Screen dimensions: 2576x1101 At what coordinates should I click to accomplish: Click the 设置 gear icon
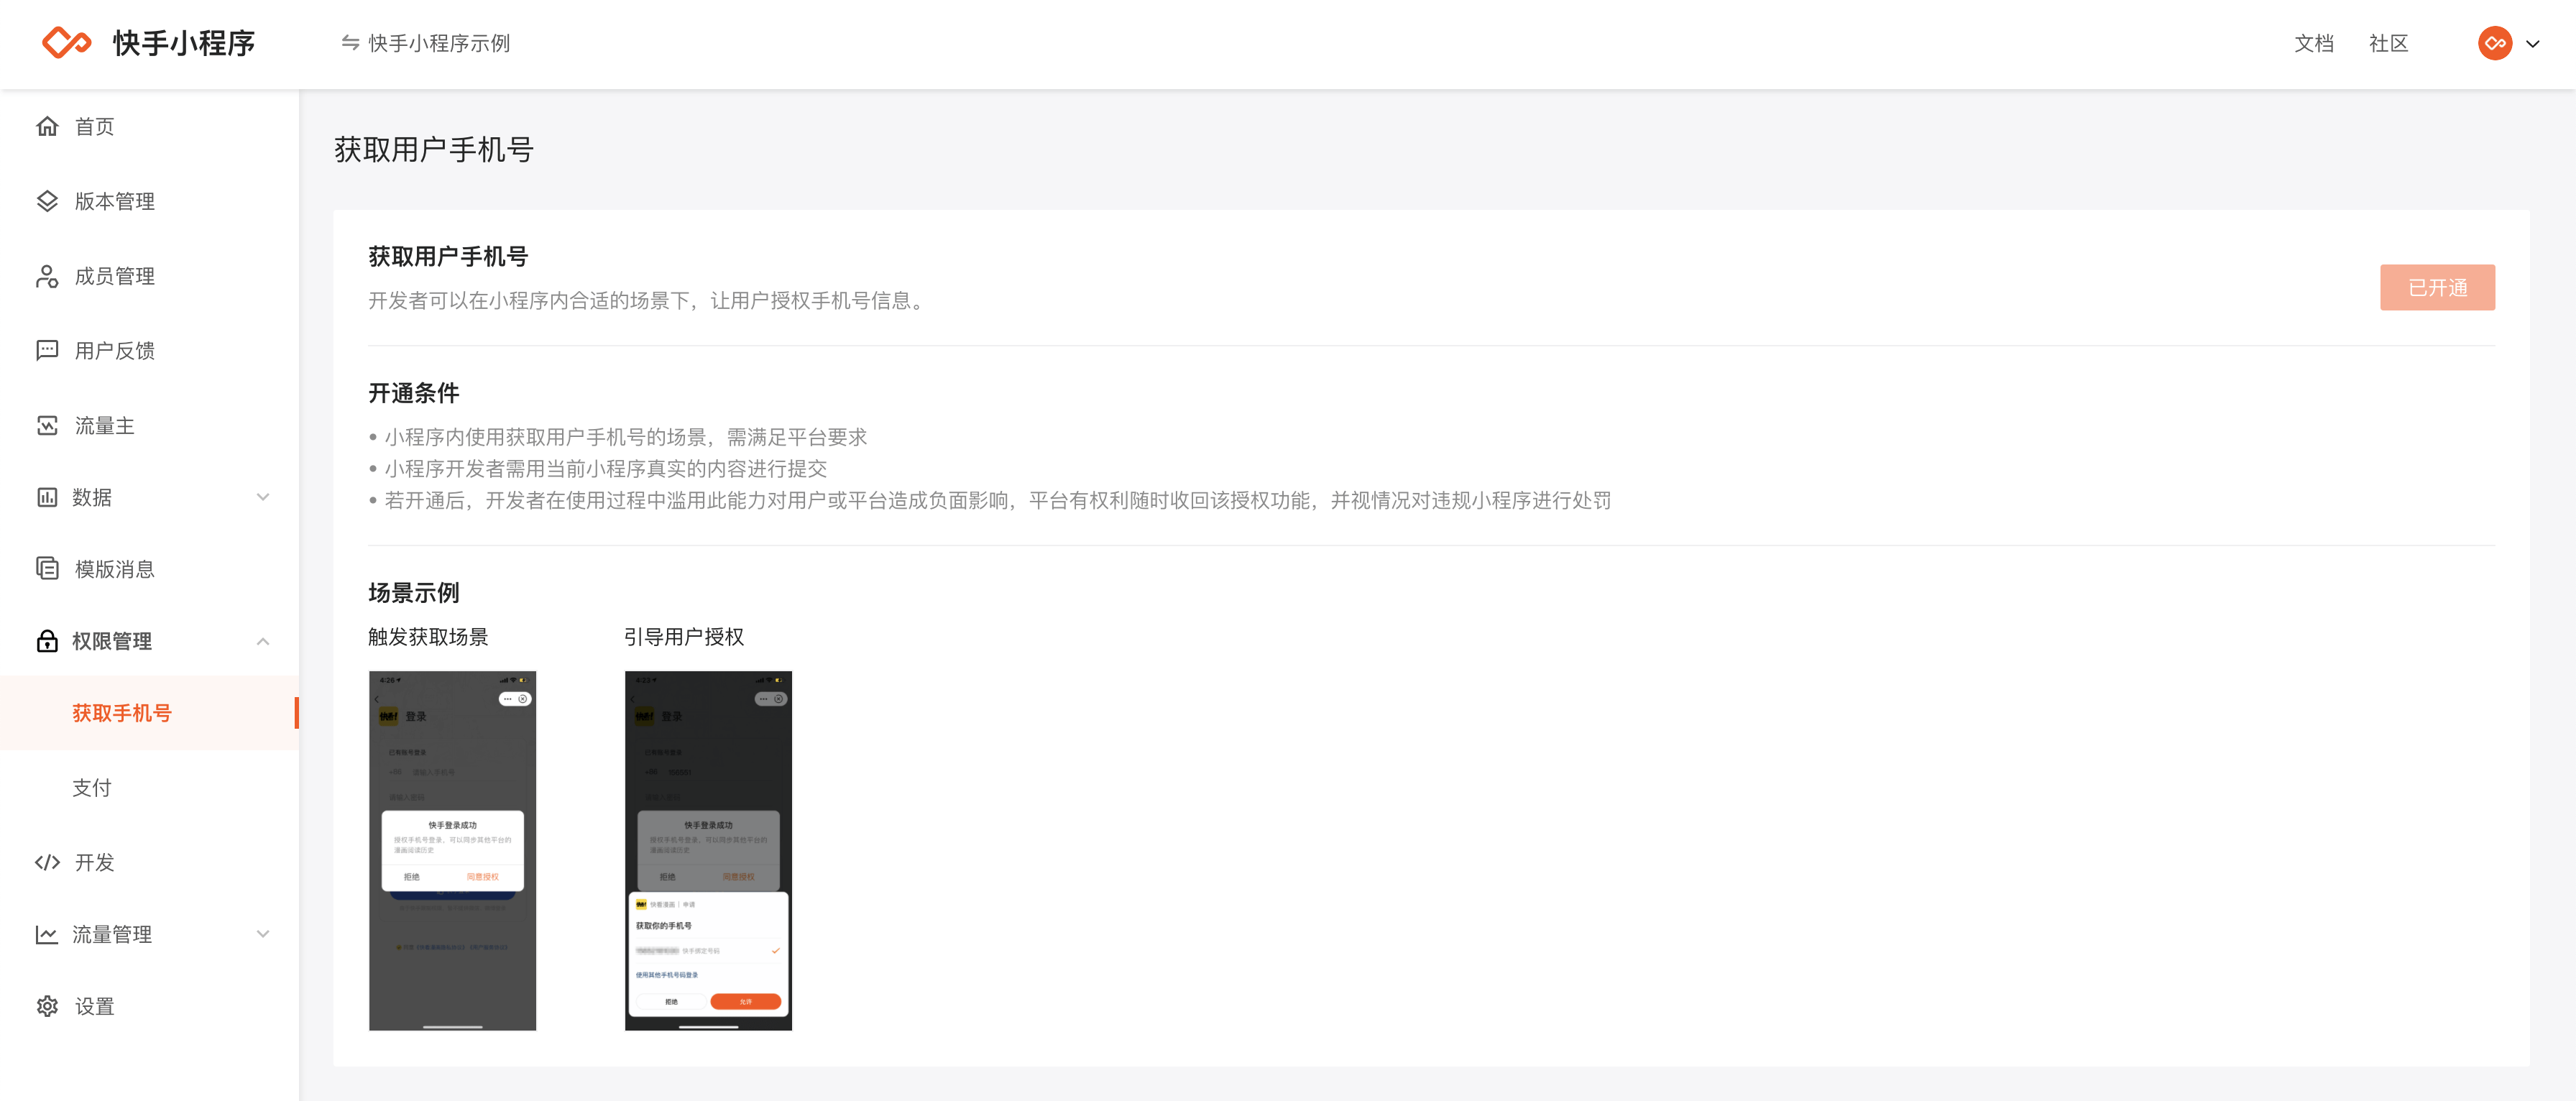coord(47,1006)
